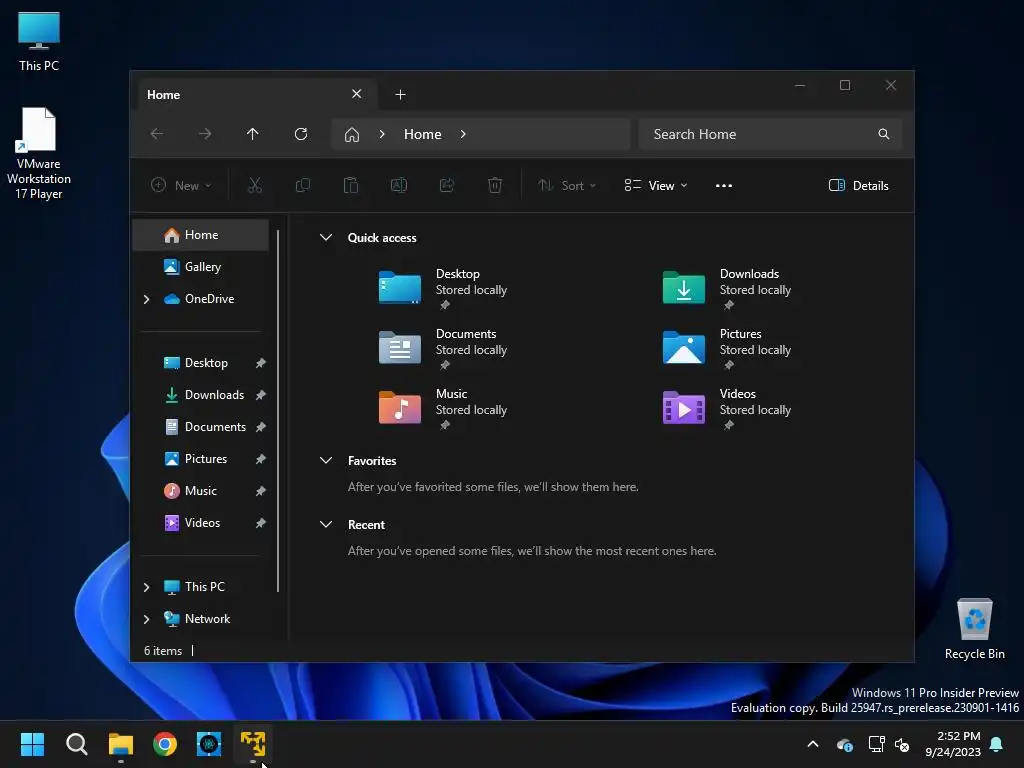
Task: Click pin icon next to sidebar Documents
Action: click(260, 427)
